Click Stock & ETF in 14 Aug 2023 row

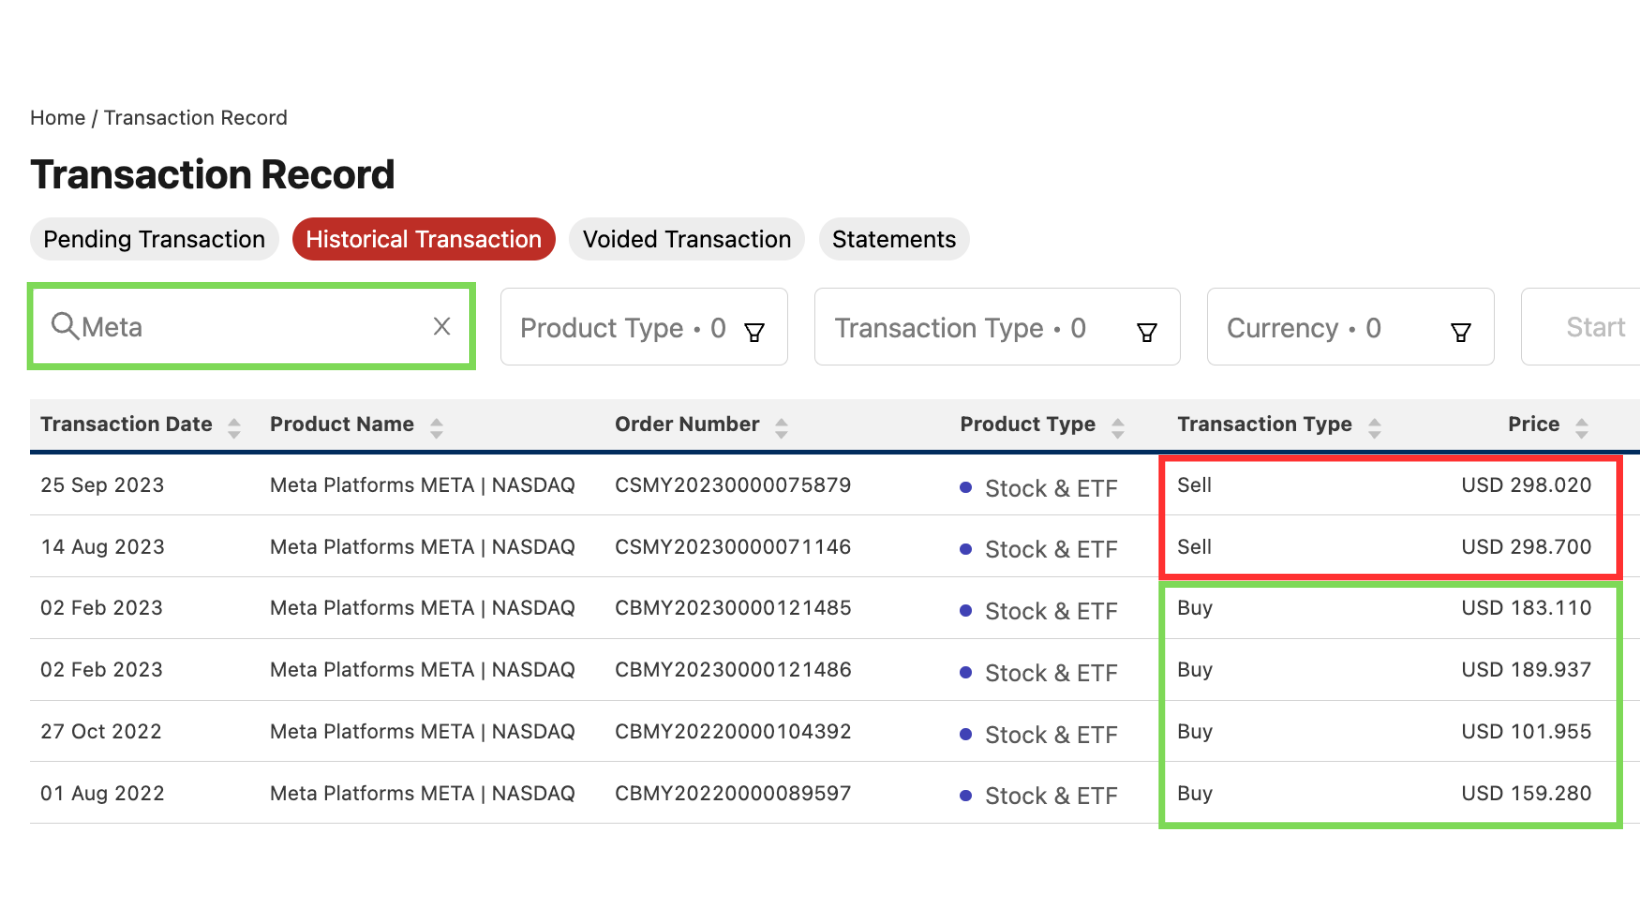point(1051,550)
